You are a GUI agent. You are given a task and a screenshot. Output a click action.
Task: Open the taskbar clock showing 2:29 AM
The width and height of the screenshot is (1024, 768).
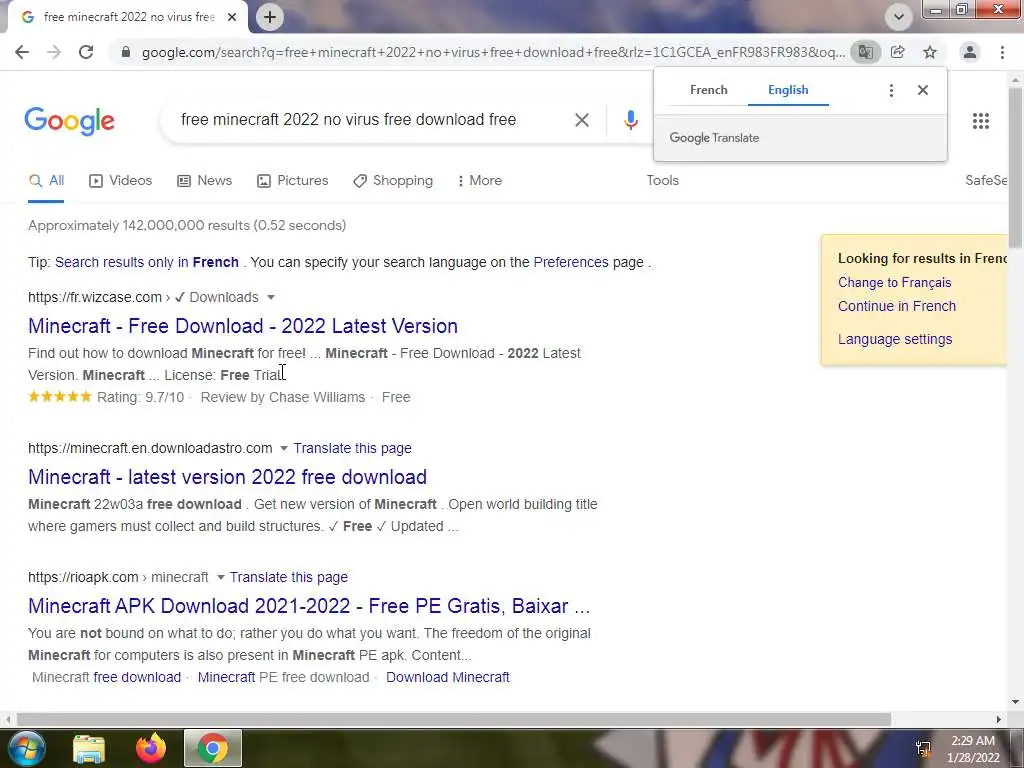973,749
